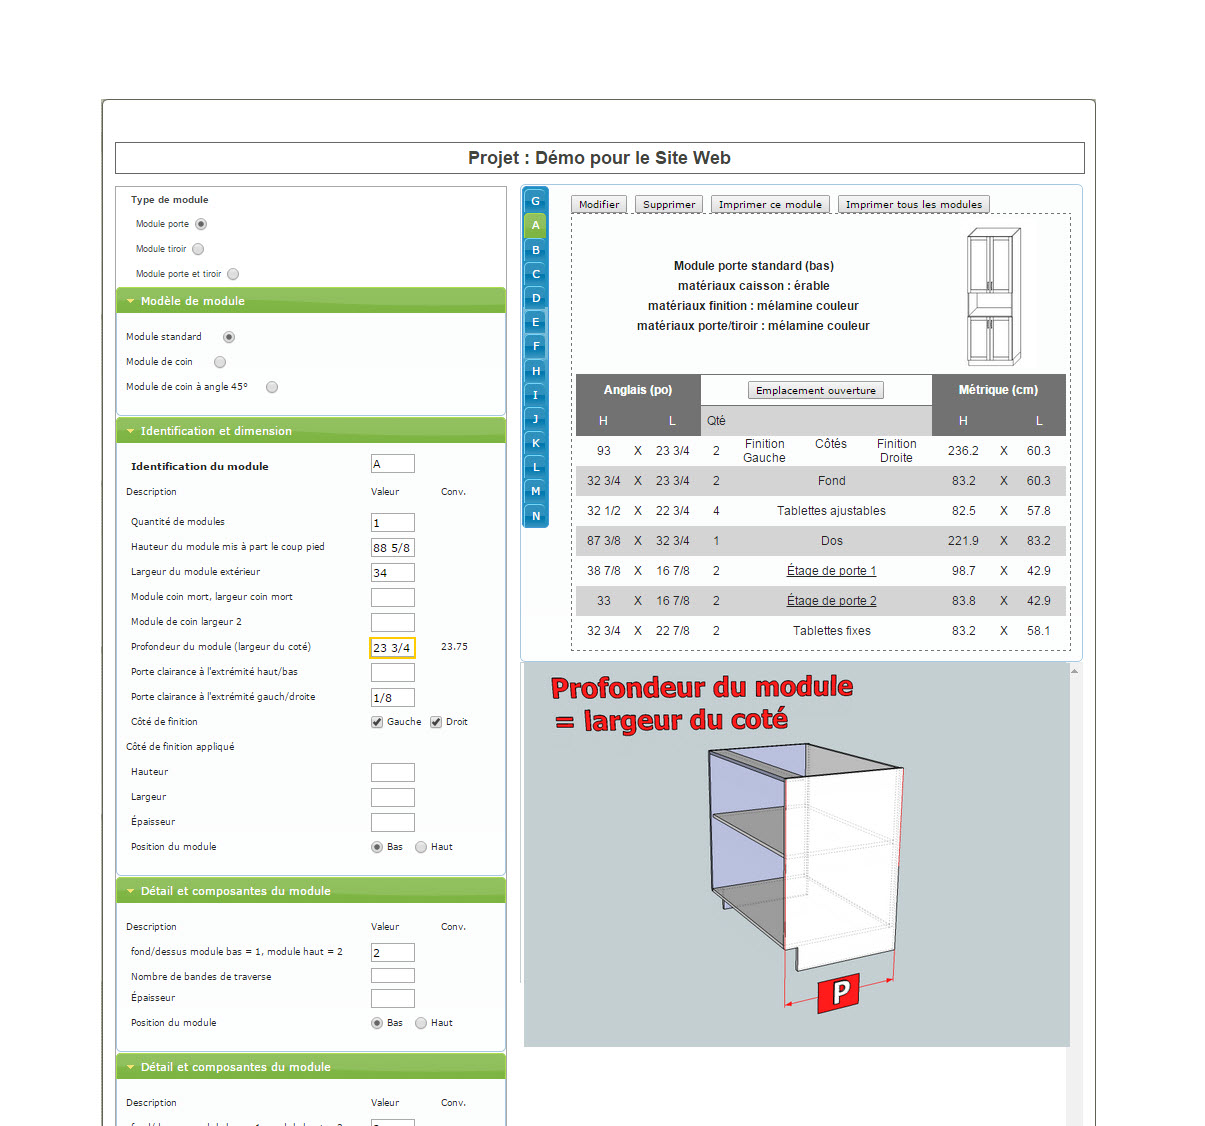
Task: Toggle the Droit finish side checkbox
Action: (x=436, y=722)
